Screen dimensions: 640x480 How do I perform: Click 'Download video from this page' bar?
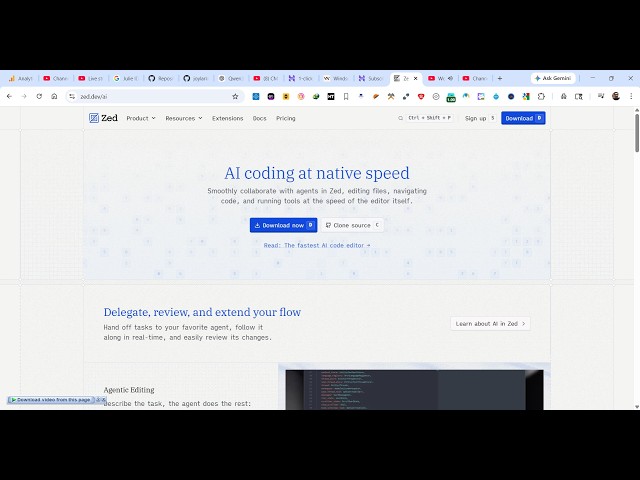click(51, 400)
